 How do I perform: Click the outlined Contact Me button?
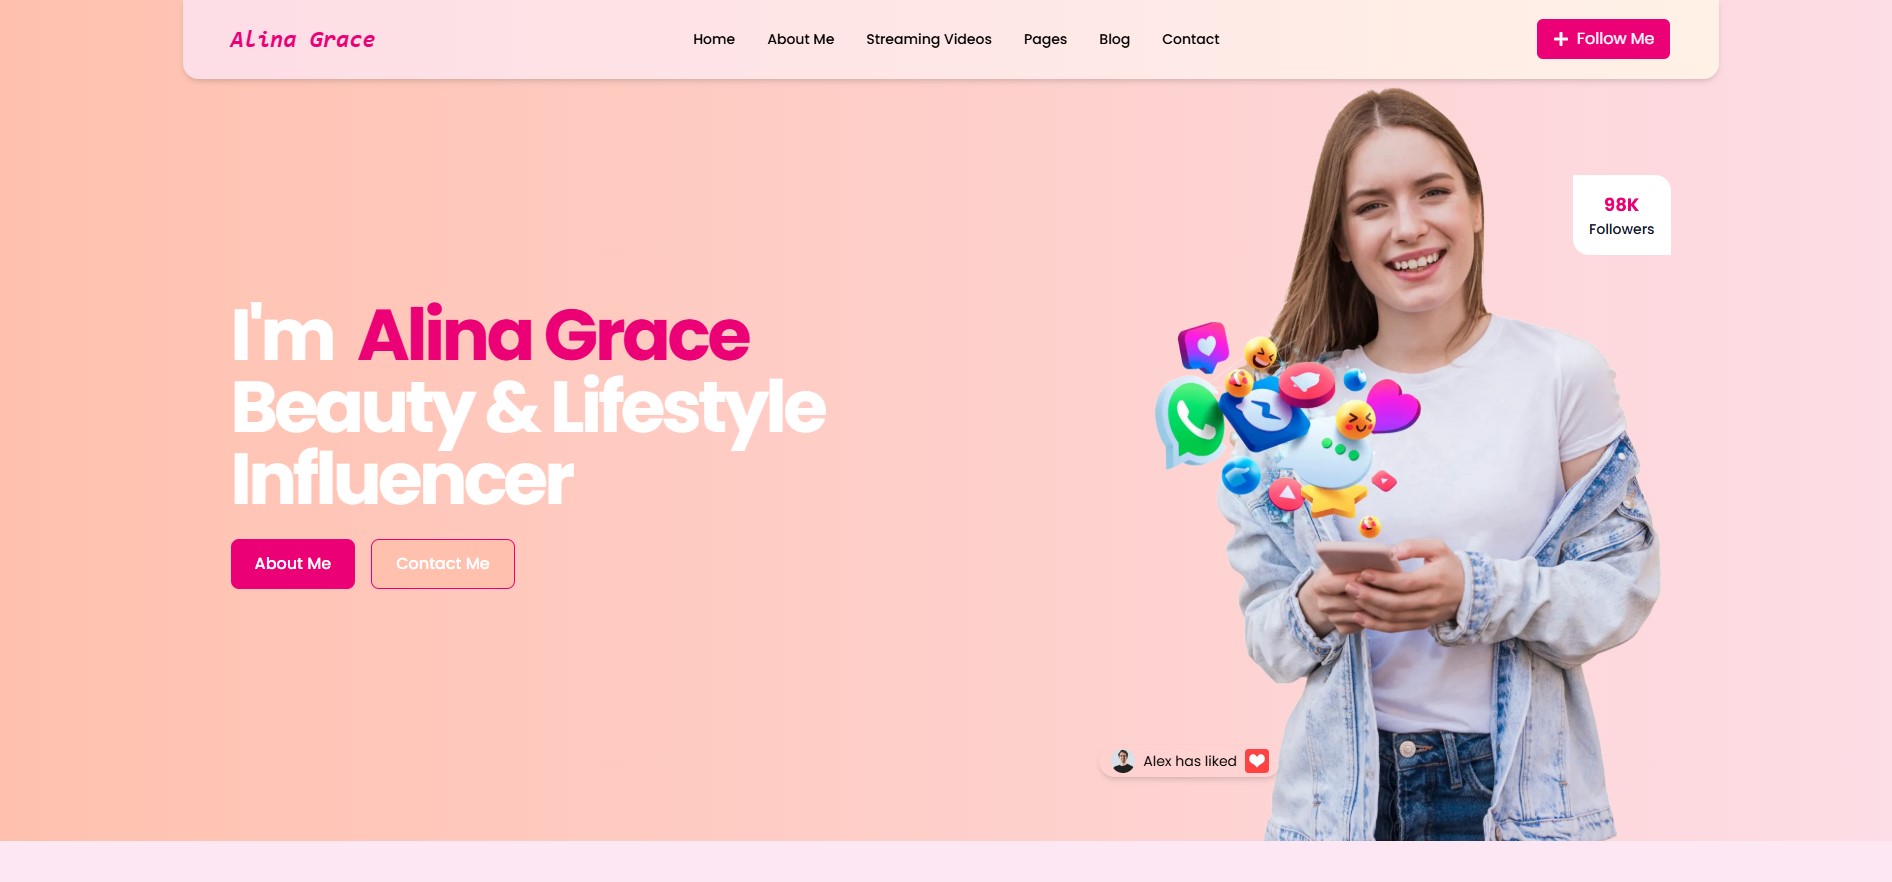[x=443, y=564]
